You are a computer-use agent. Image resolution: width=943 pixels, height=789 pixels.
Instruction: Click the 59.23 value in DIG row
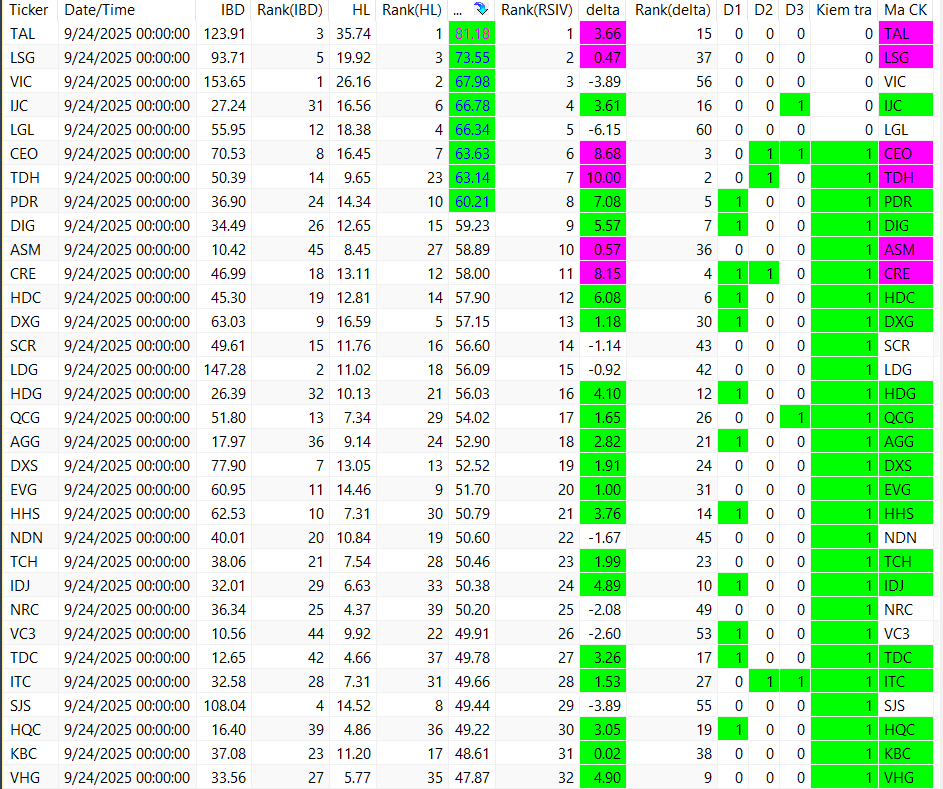coord(472,226)
